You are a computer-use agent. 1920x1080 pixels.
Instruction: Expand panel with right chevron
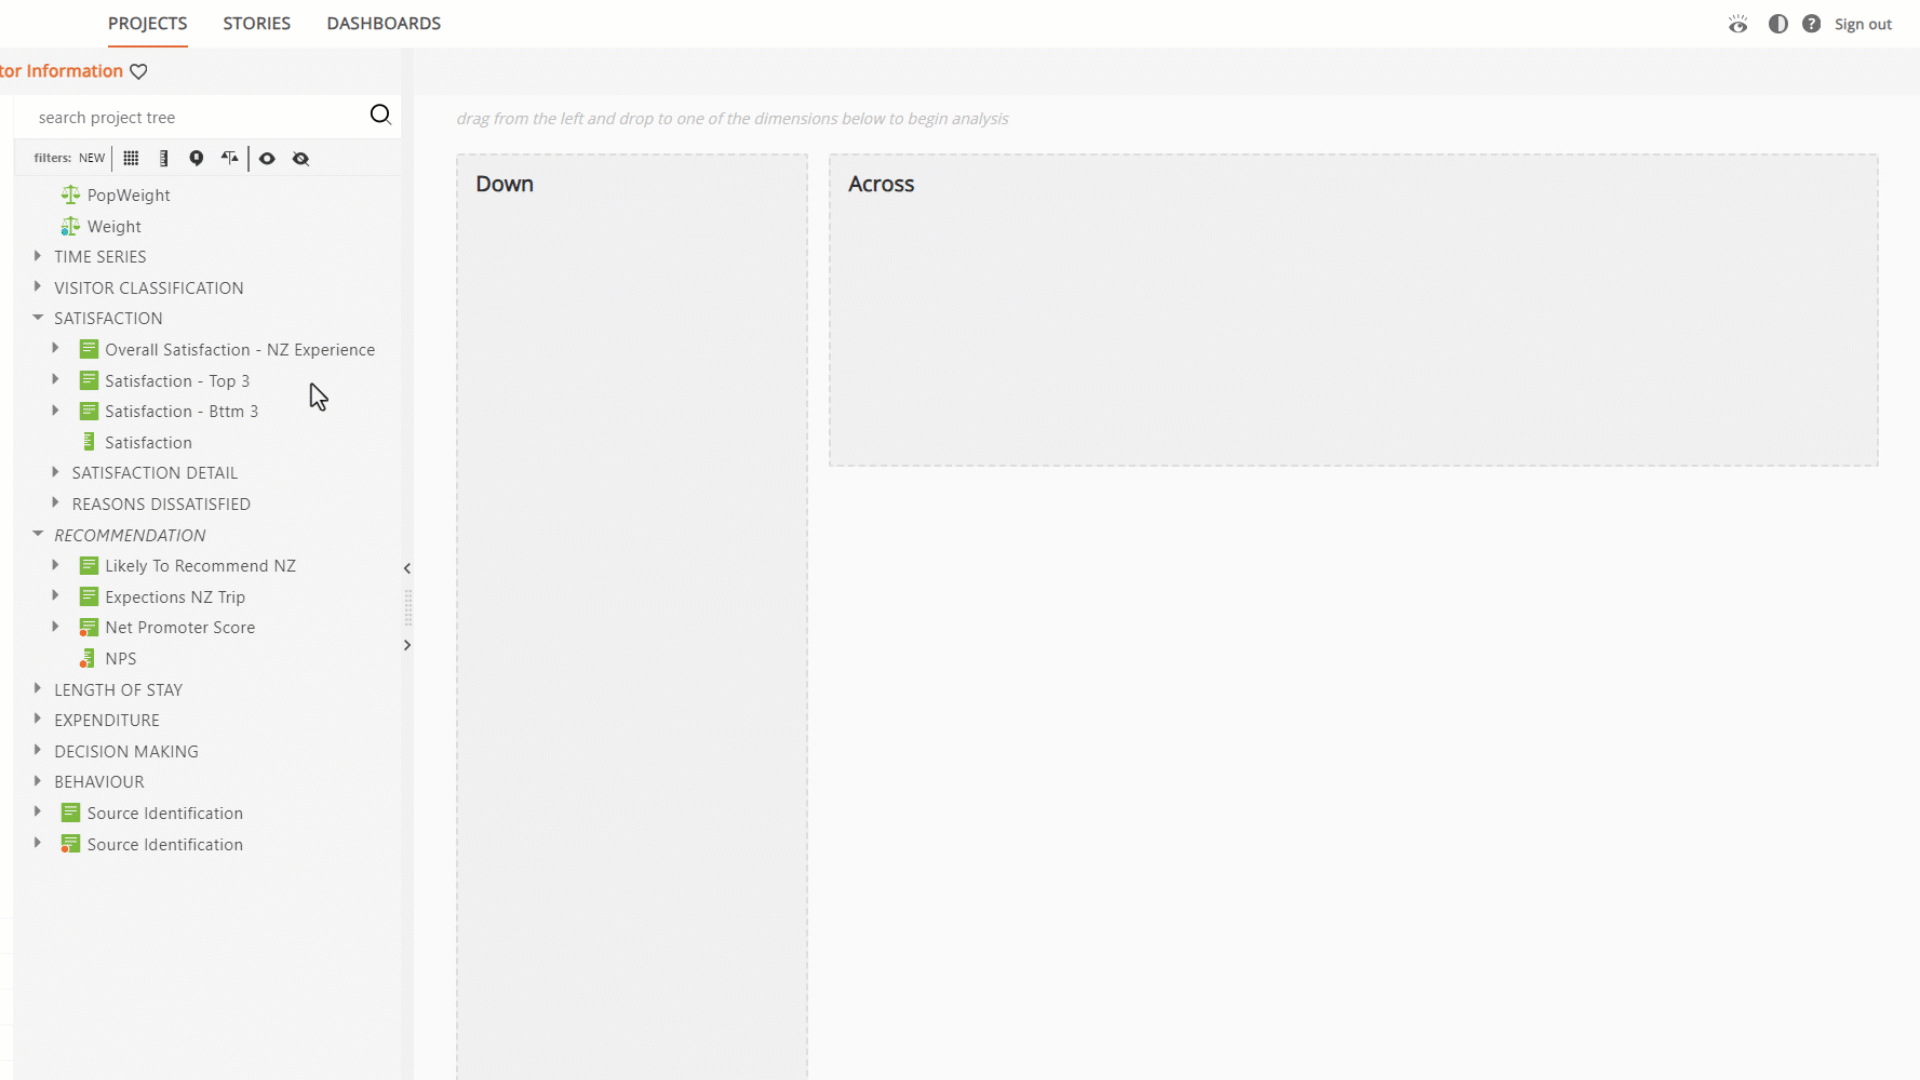pyautogui.click(x=407, y=645)
